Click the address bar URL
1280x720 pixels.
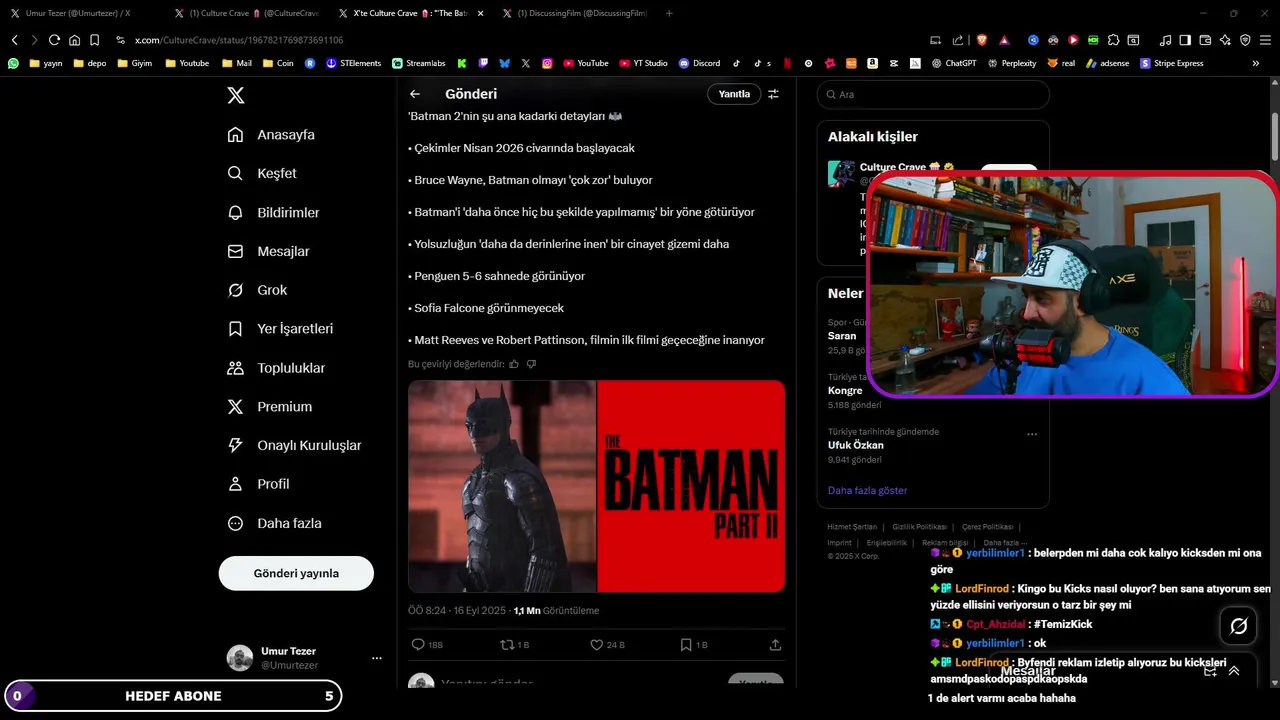click(239, 40)
